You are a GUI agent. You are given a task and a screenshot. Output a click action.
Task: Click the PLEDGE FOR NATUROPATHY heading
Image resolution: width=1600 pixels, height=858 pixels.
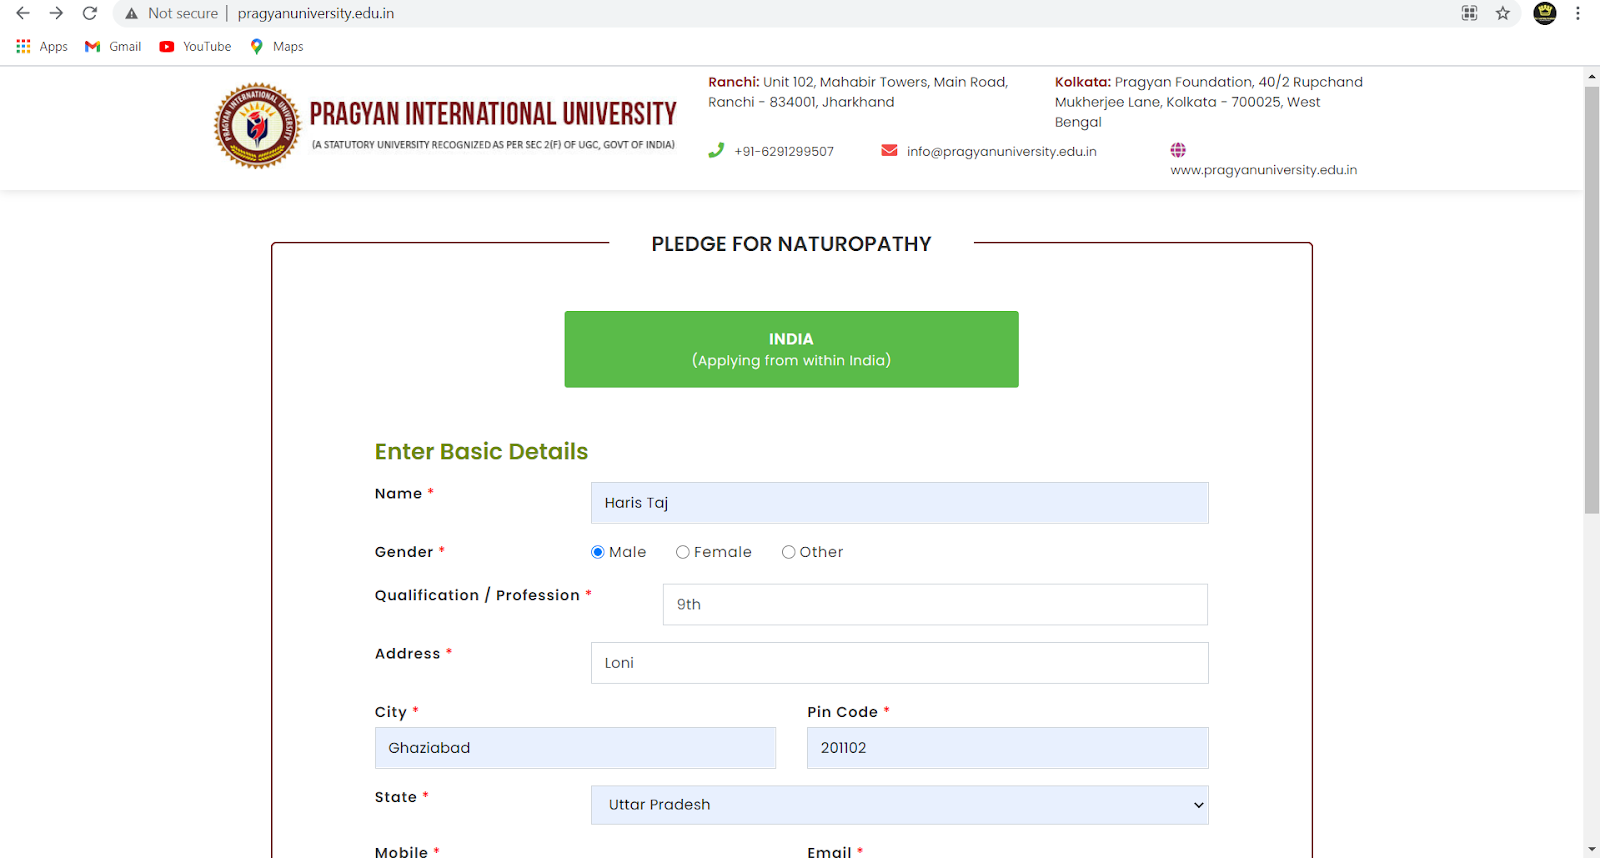pos(791,244)
